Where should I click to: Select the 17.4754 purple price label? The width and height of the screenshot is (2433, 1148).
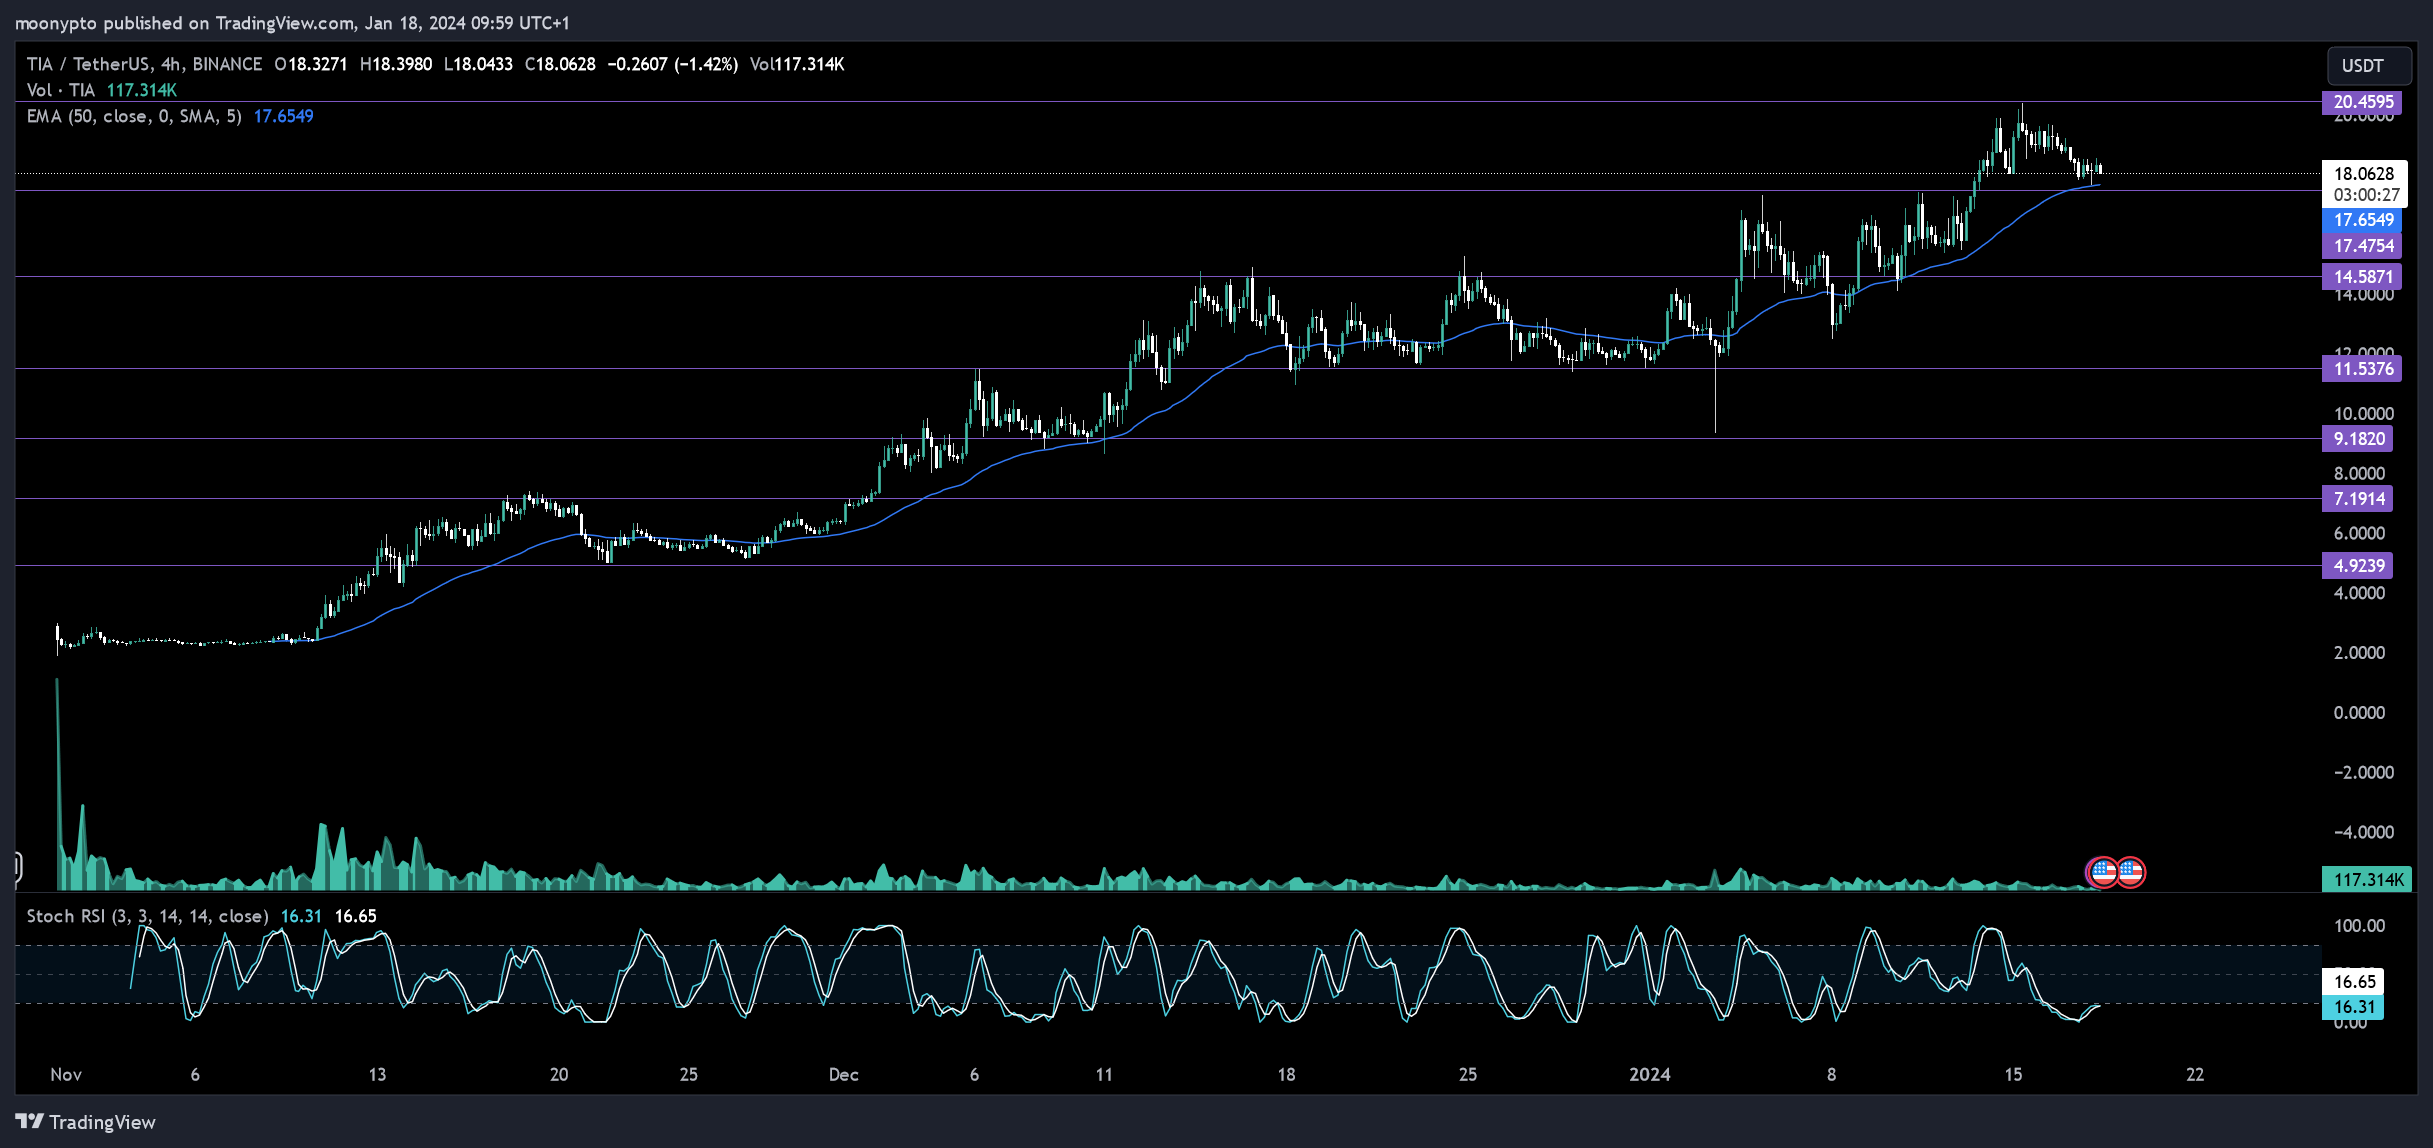(x=2363, y=246)
